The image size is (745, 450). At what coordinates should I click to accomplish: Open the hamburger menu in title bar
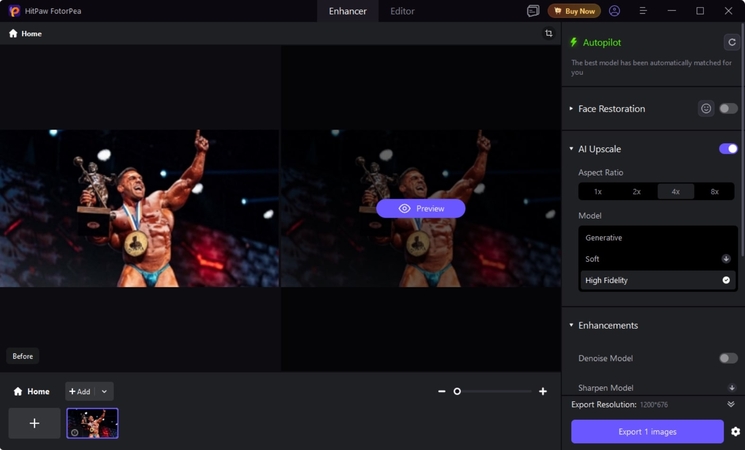pyautogui.click(x=643, y=11)
